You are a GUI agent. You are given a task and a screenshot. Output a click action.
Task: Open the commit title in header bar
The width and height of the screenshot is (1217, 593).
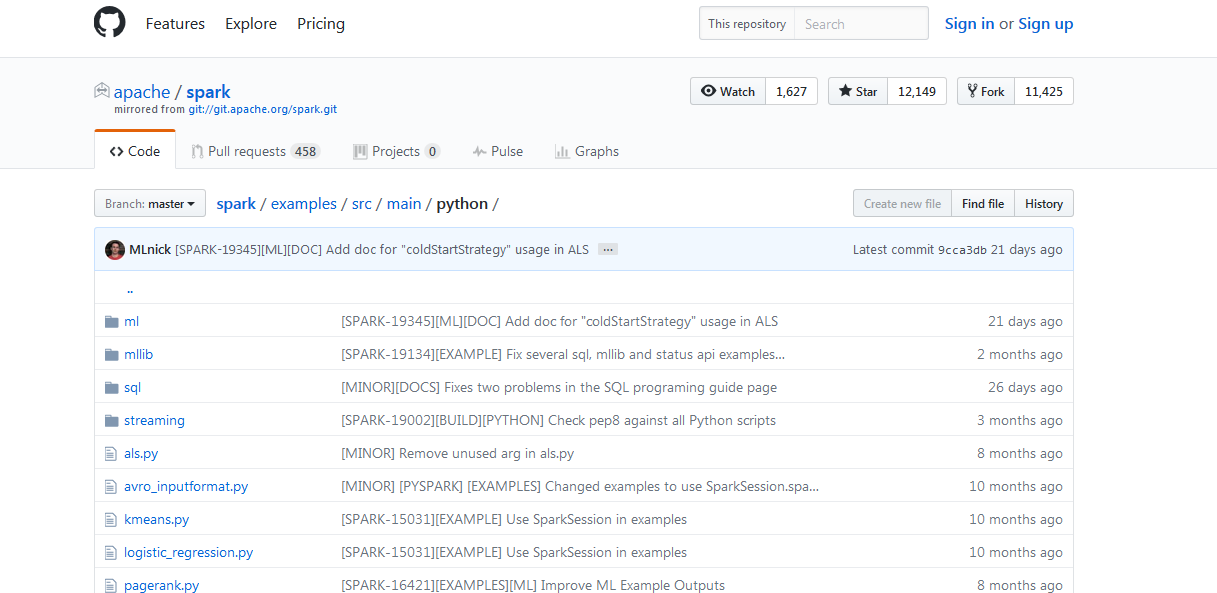pos(382,249)
